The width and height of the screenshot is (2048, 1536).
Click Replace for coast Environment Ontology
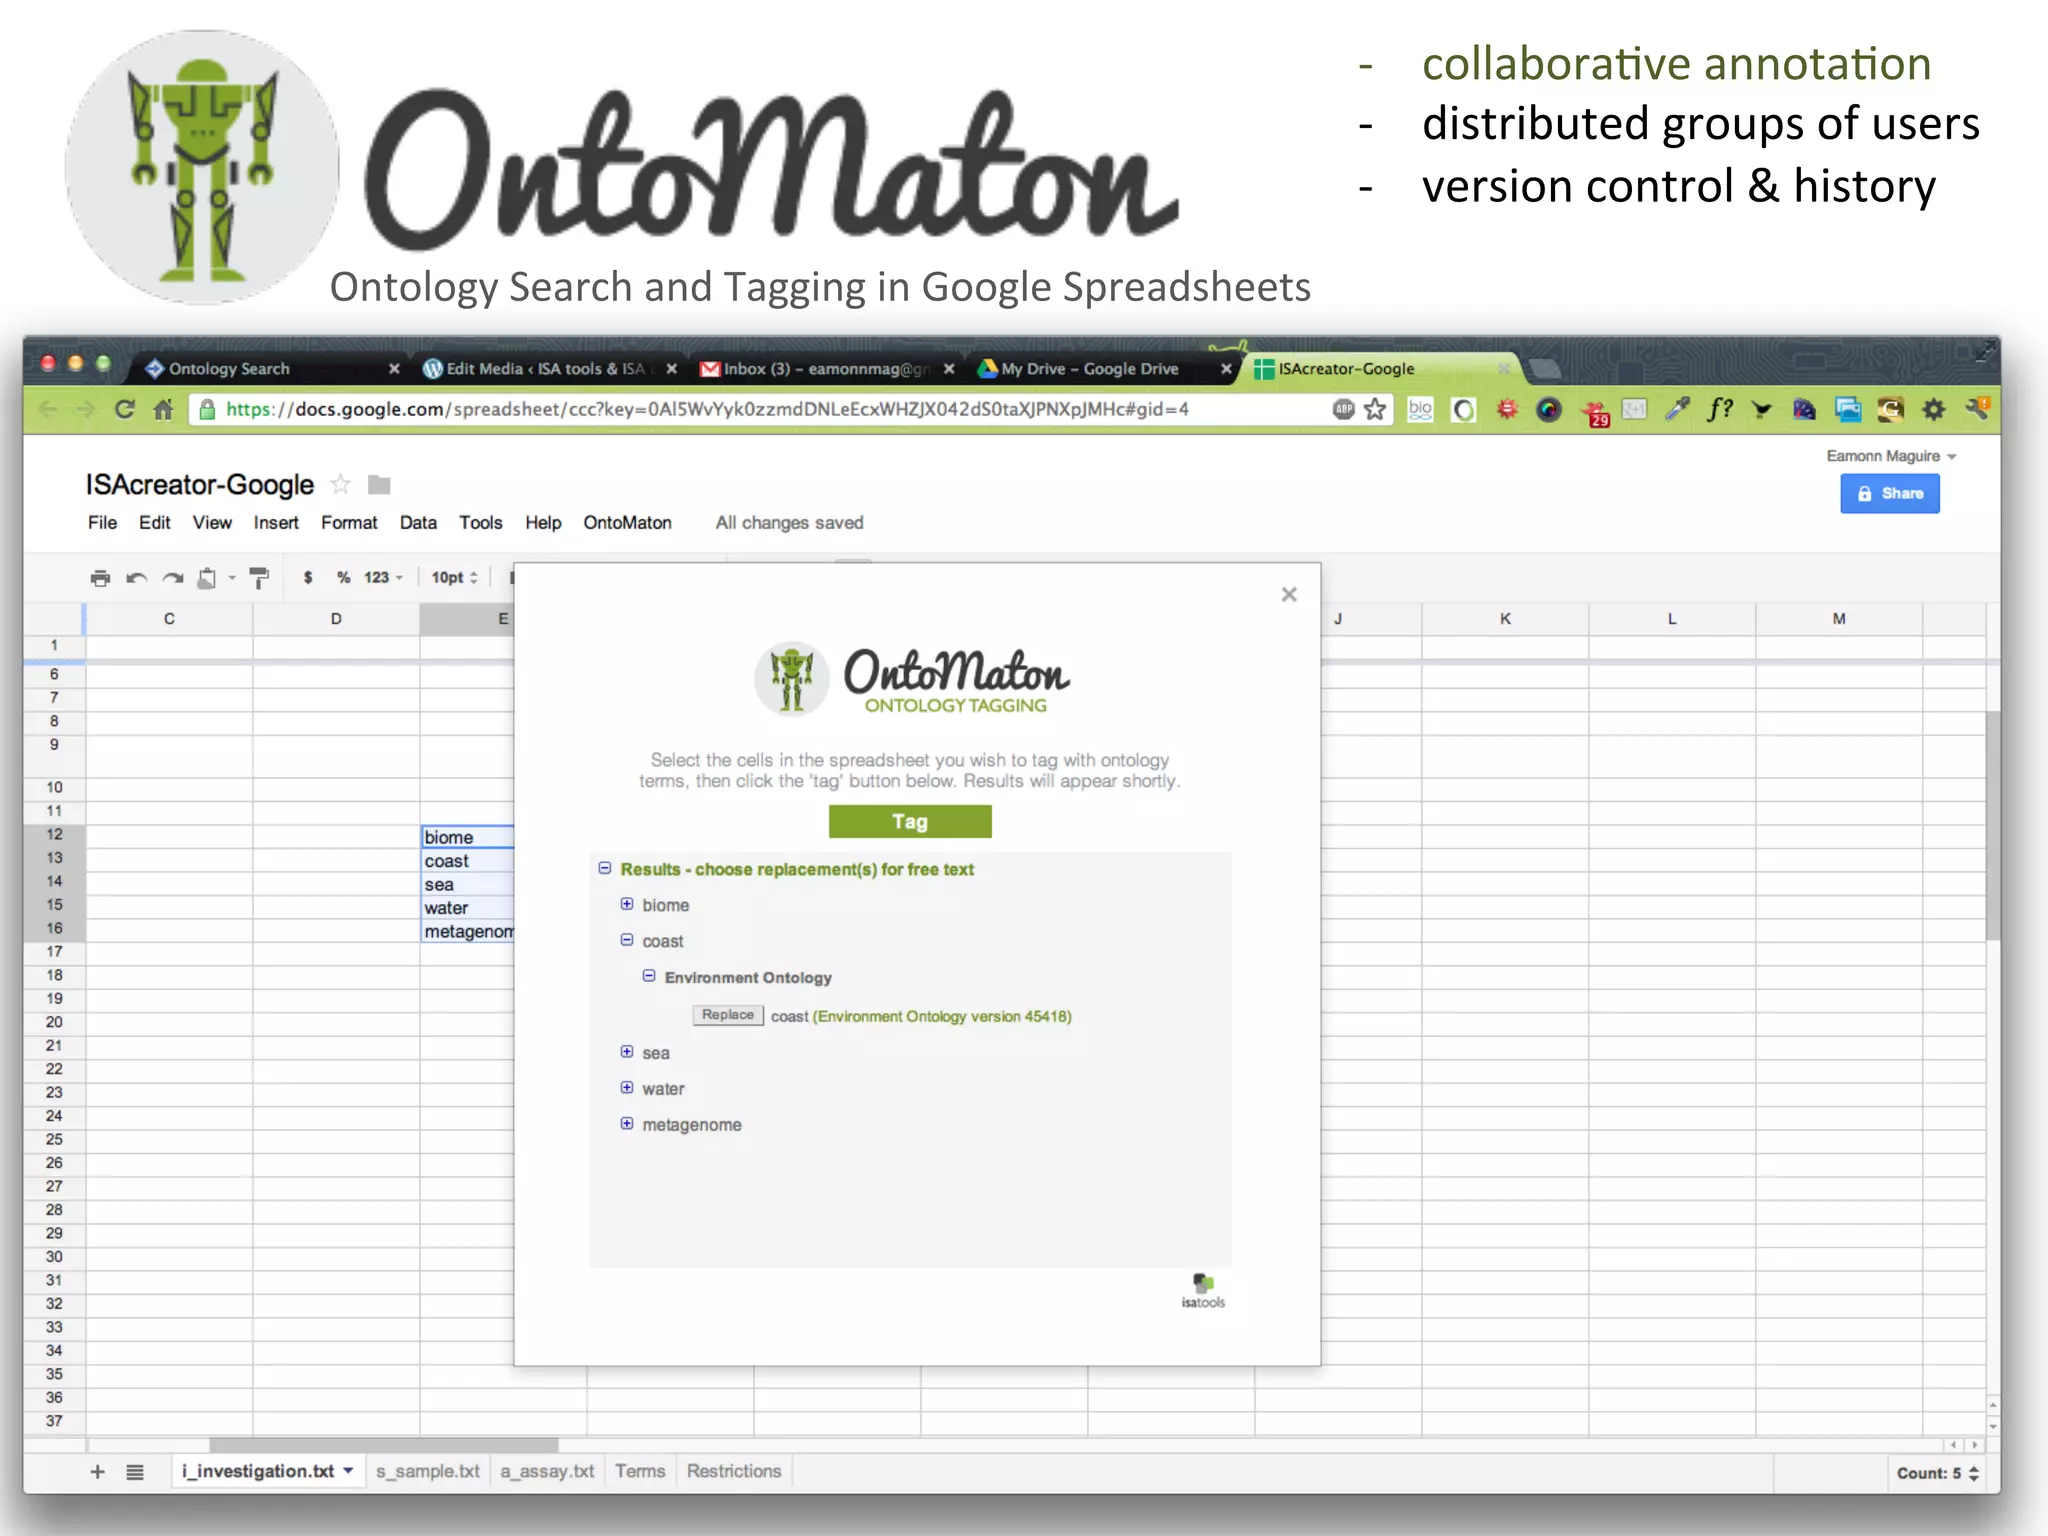(x=728, y=1015)
